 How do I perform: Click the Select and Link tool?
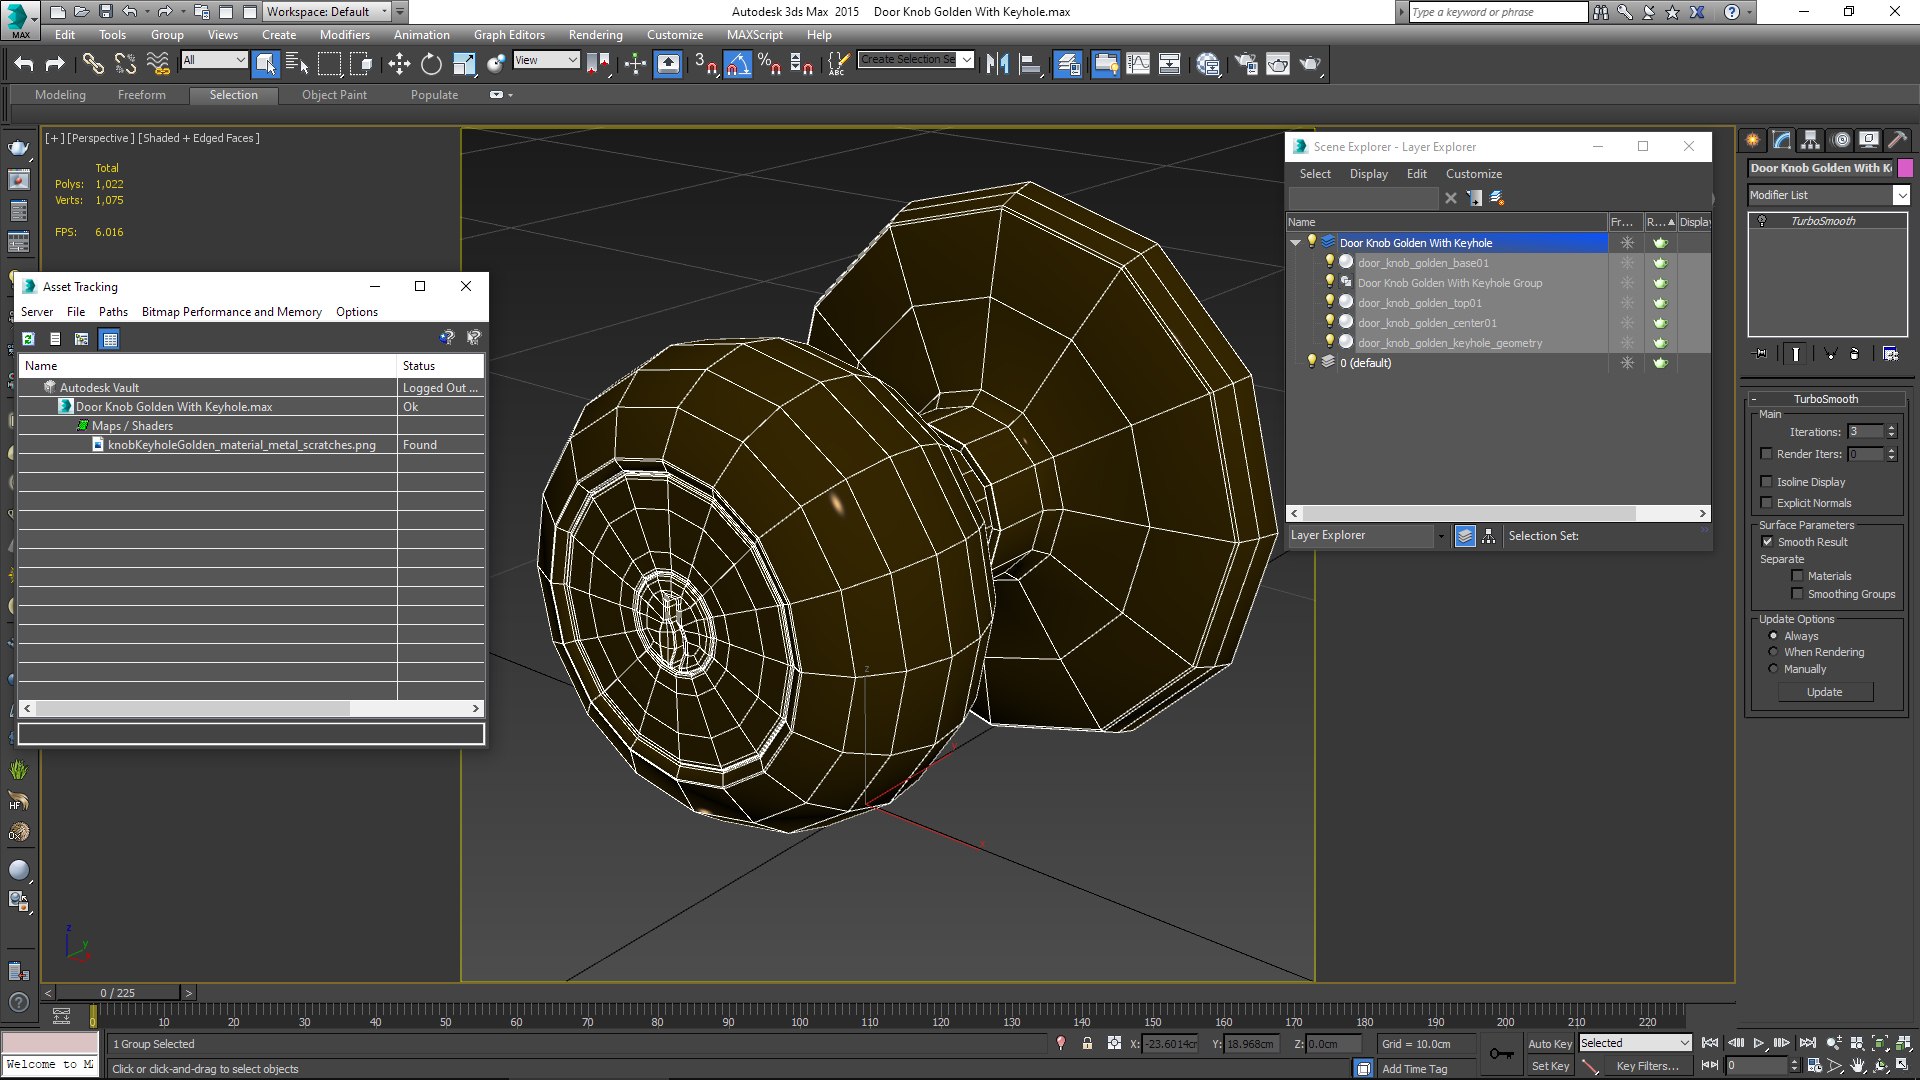93,64
